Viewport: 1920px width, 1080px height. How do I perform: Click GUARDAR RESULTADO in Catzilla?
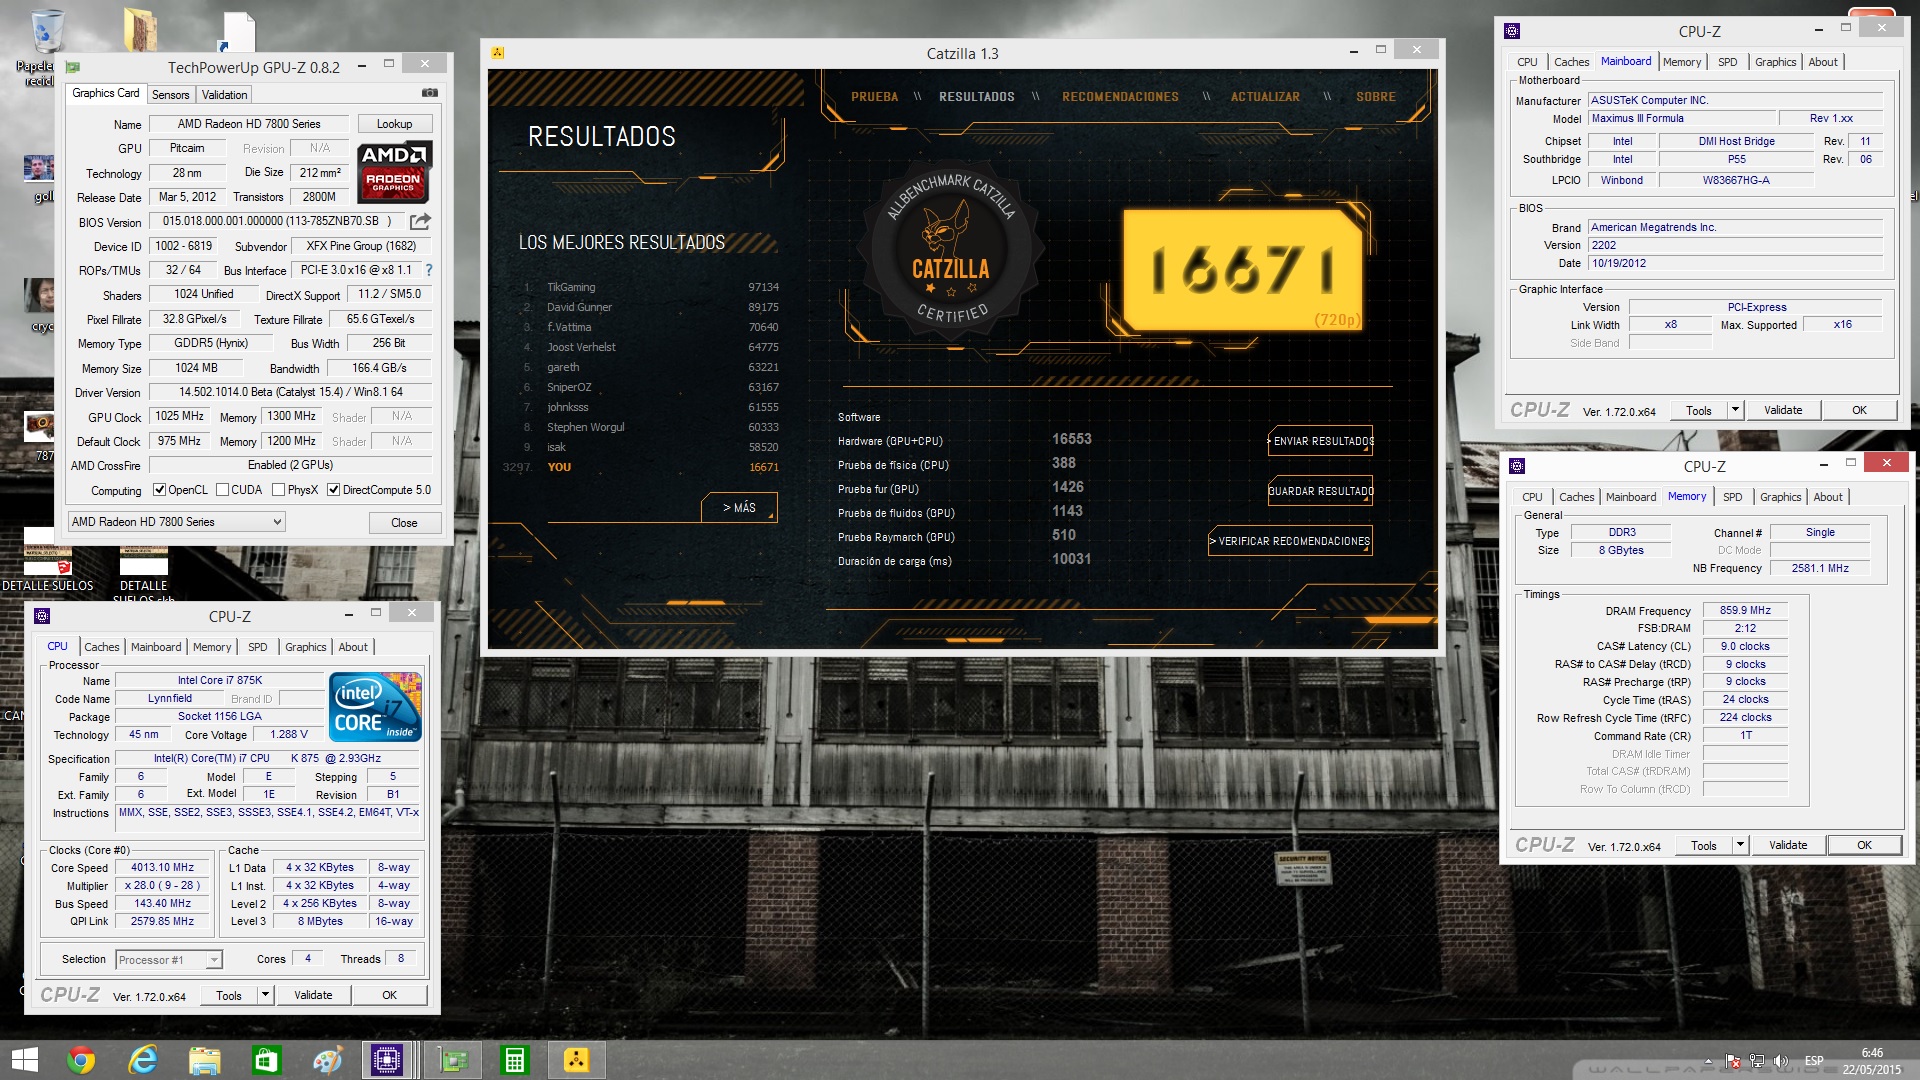pyautogui.click(x=1320, y=491)
